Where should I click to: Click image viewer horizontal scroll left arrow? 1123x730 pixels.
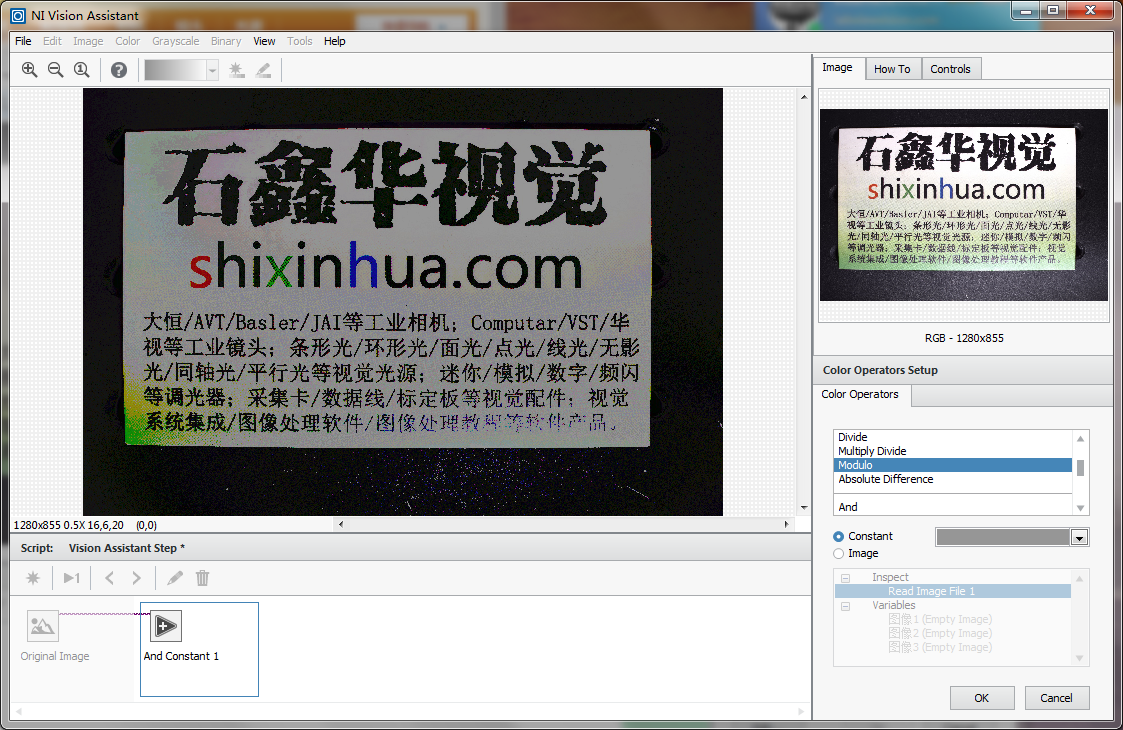341,524
